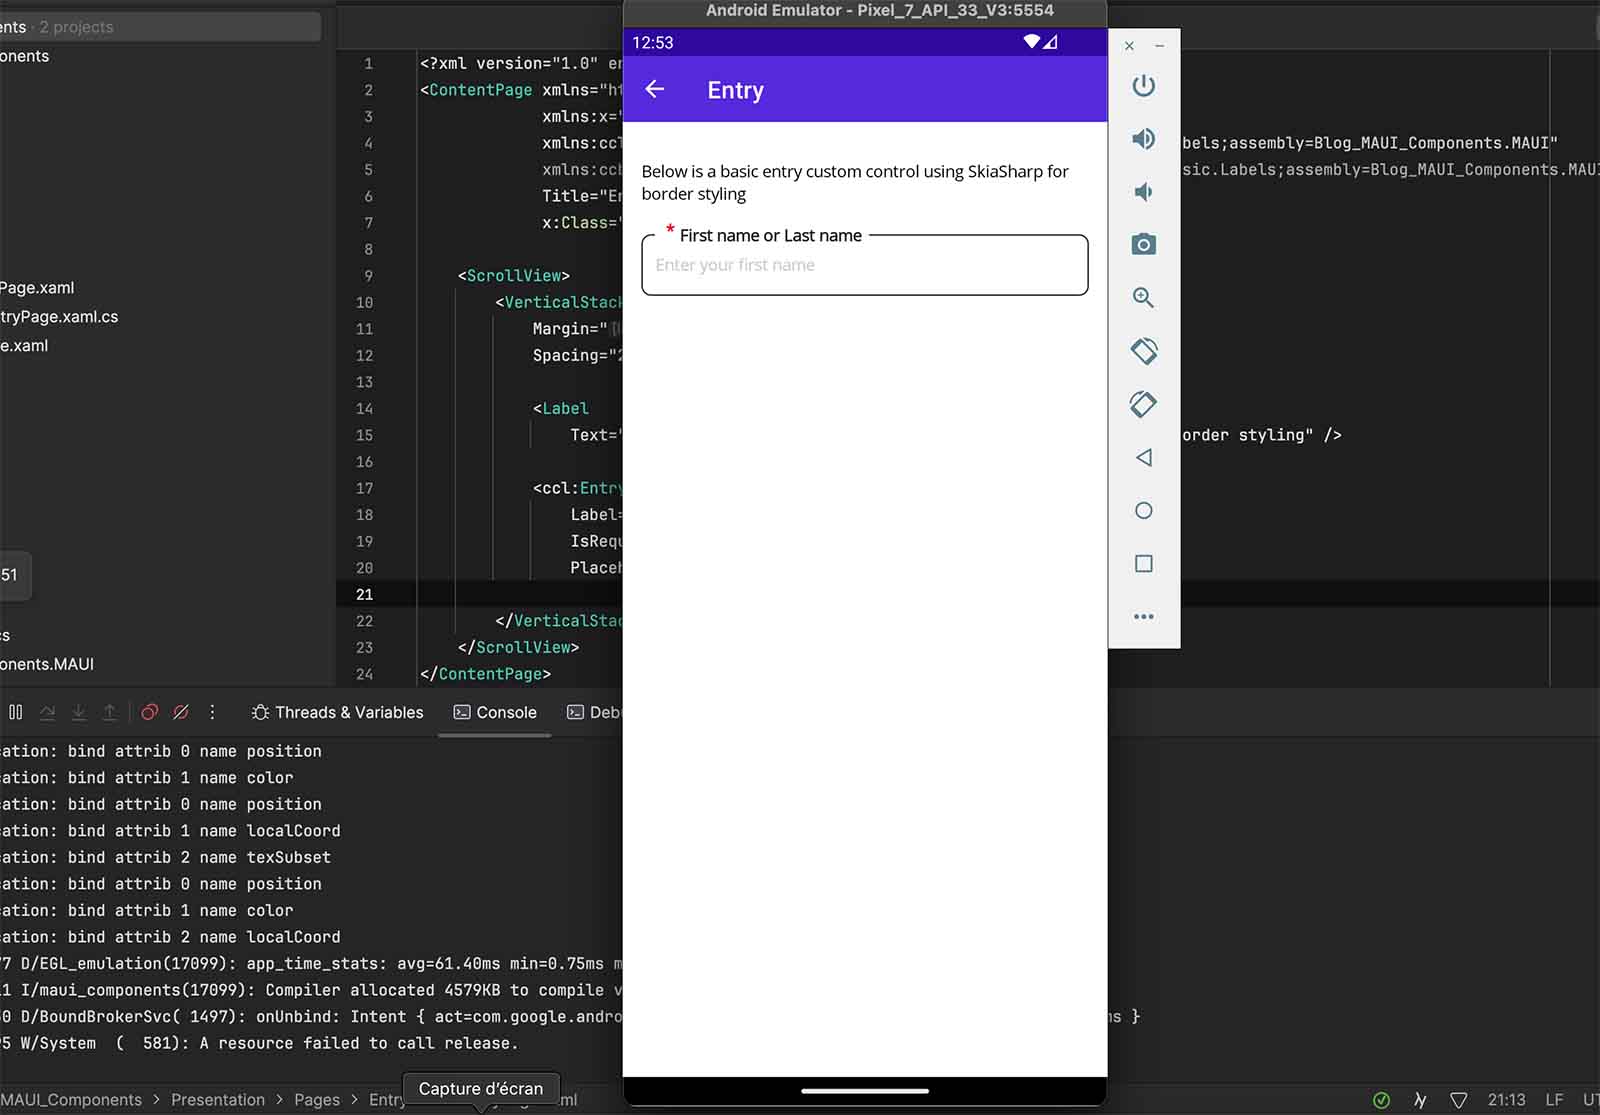Rotate the emulator left with the upper rotate icon
This screenshot has width=1600, height=1115.
(1143, 351)
